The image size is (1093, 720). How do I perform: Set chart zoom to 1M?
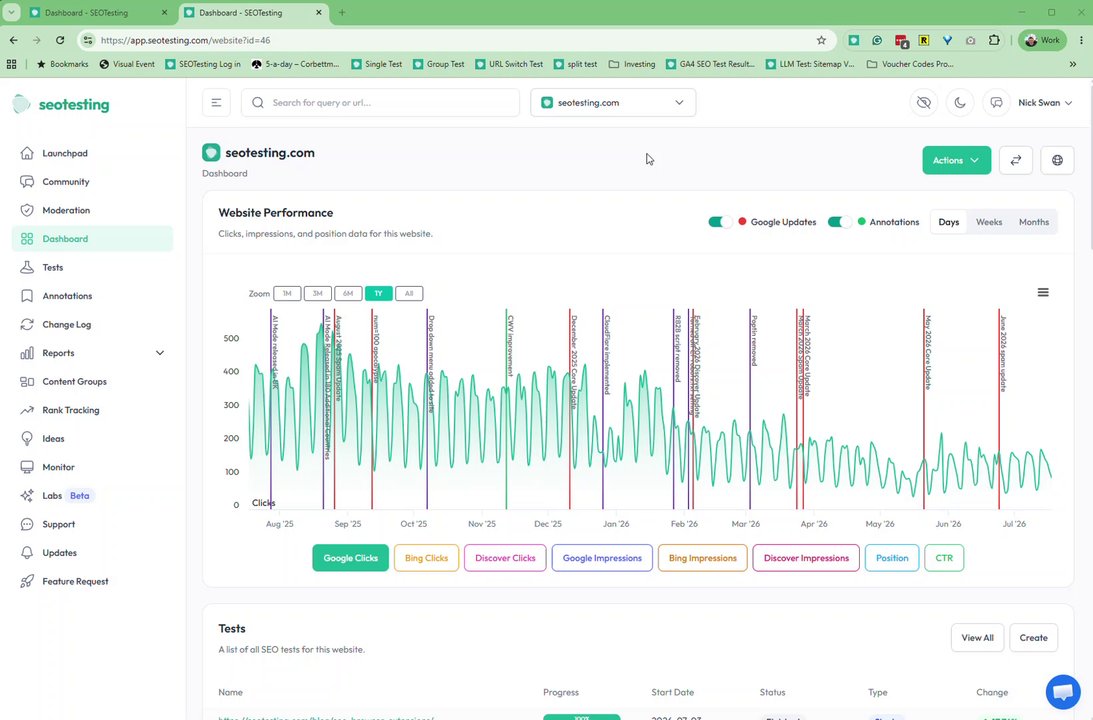tap(287, 293)
